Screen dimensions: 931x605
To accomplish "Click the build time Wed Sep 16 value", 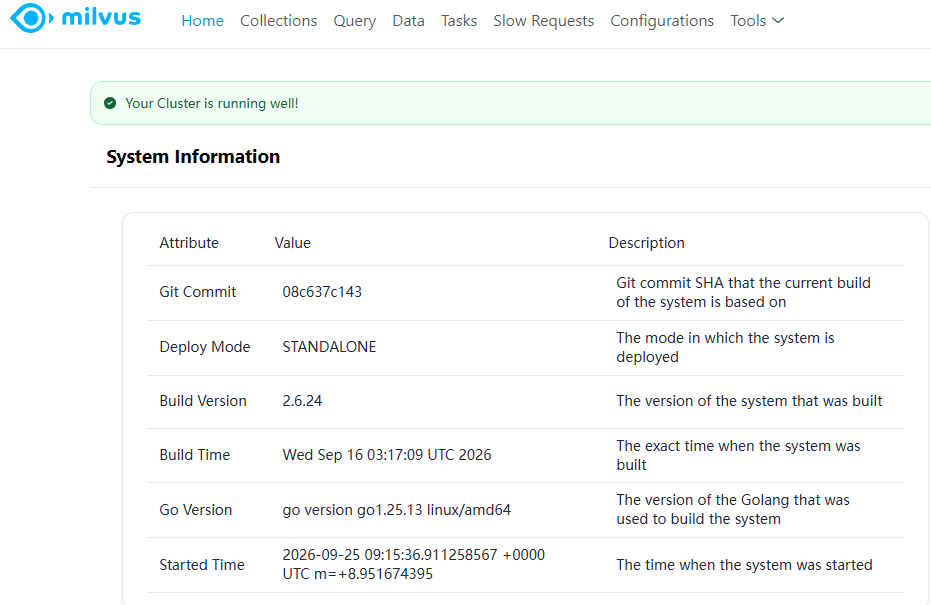I will tap(387, 455).
